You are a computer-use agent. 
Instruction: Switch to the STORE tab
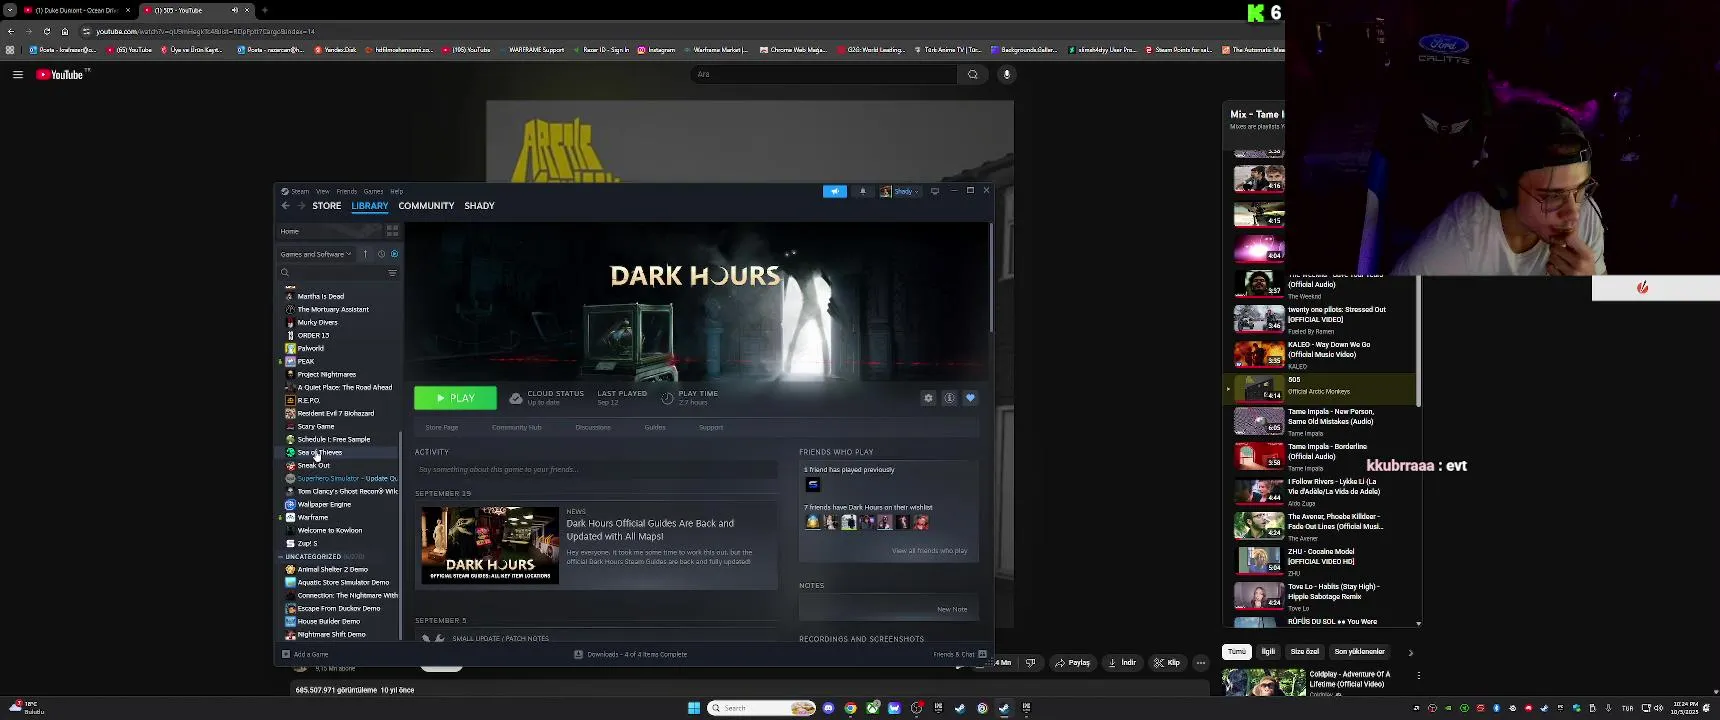coord(326,206)
